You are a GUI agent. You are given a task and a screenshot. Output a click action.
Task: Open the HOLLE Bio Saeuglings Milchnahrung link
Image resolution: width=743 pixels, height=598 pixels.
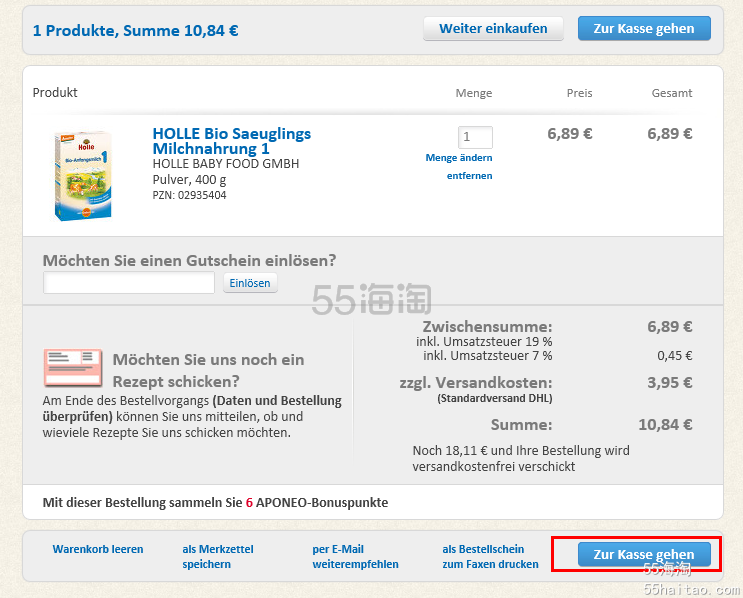[231, 140]
